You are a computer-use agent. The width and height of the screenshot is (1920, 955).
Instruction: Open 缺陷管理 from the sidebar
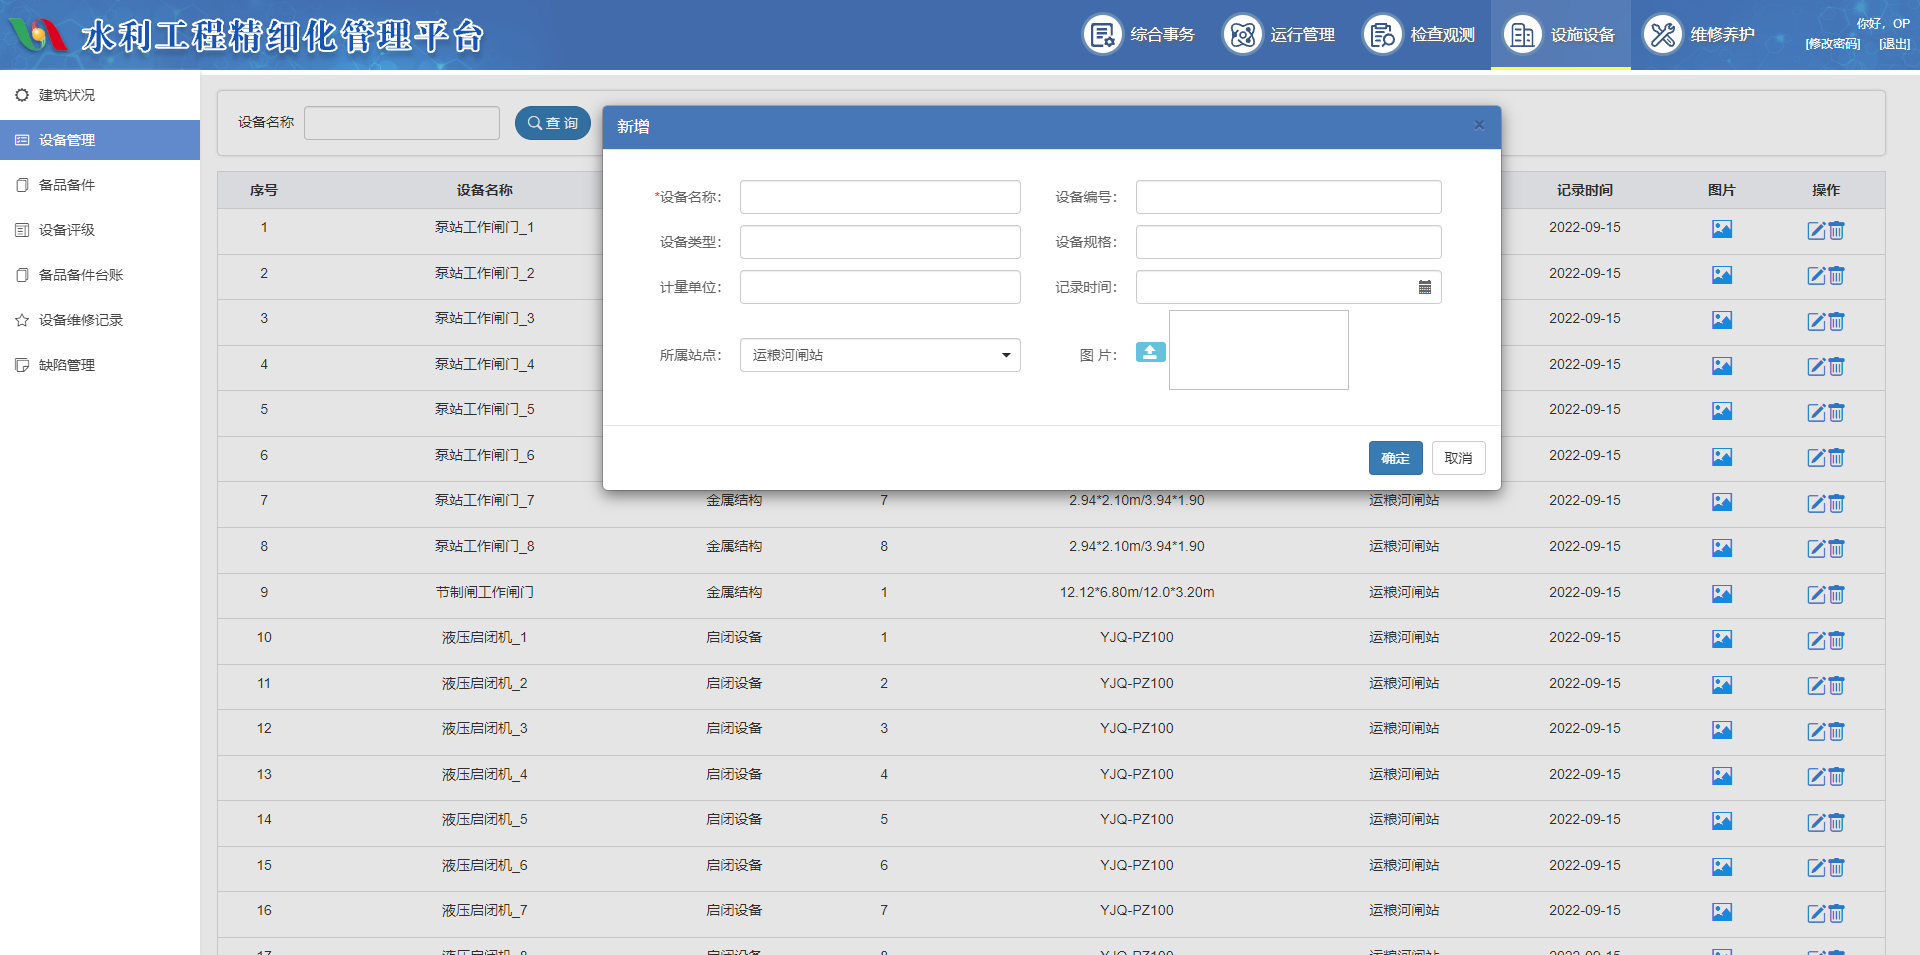pos(67,365)
